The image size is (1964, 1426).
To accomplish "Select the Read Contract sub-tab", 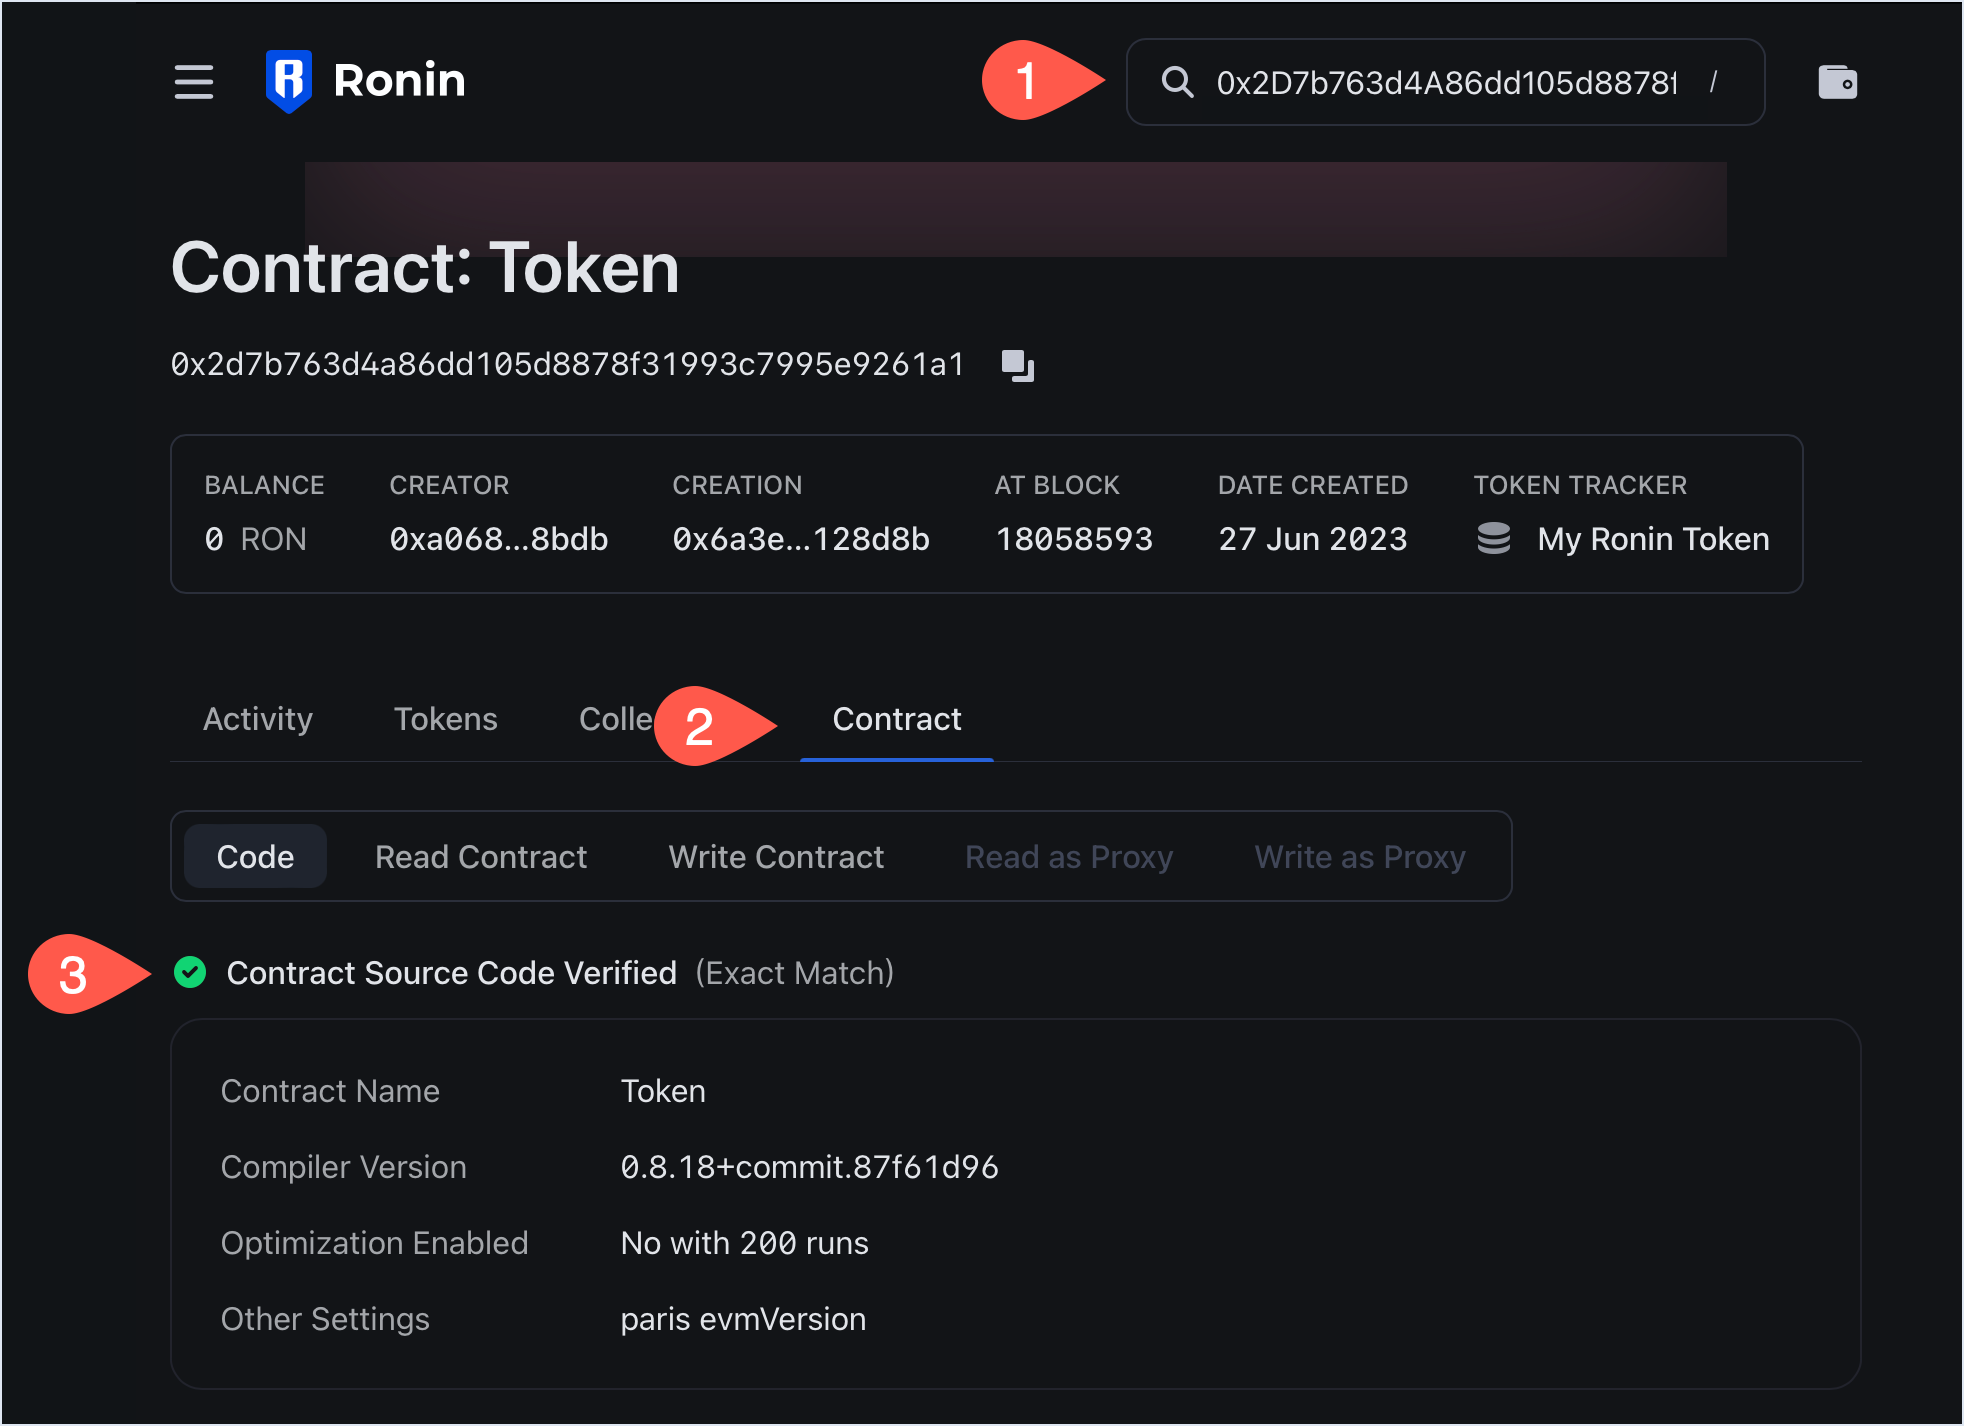I will 481,857.
